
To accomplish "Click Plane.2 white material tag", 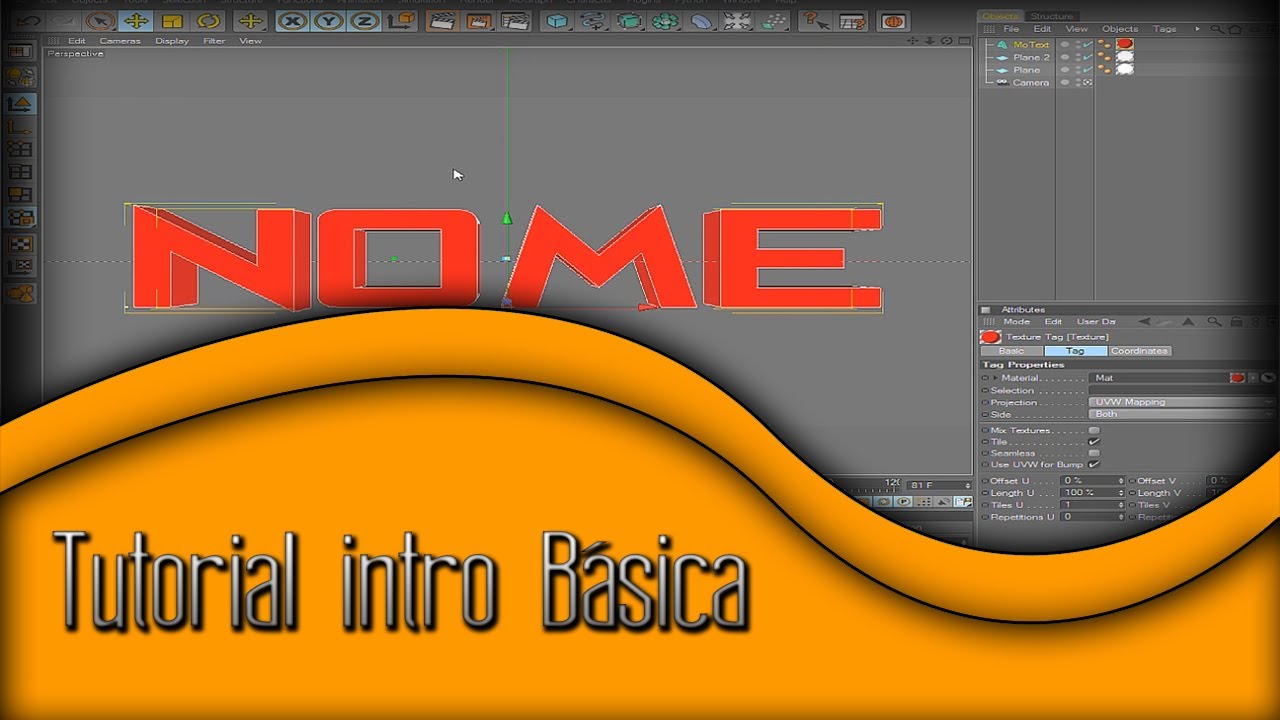I will point(1125,57).
